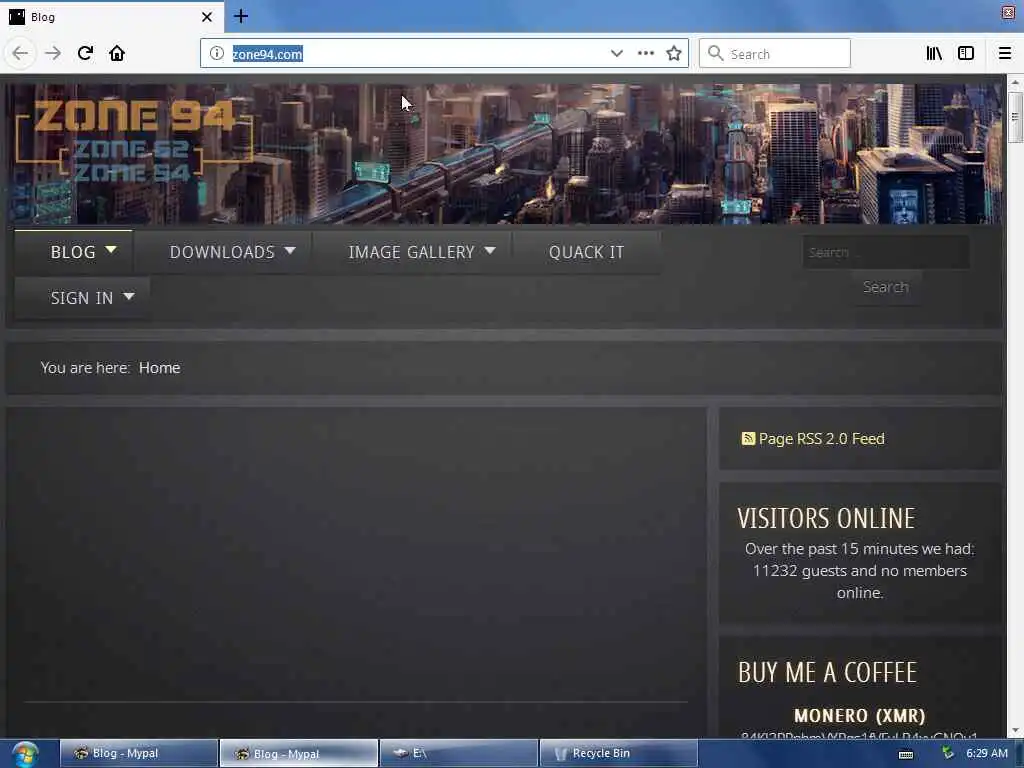1024x768 pixels.
Task: Open the Page RSS 2.0 Feed link
Action: click(x=822, y=439)
